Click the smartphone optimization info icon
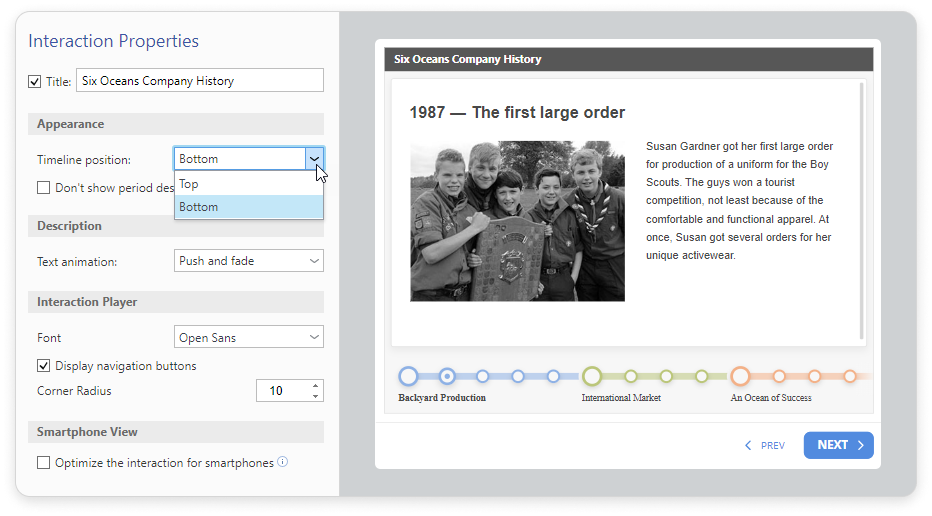Viewport: 932px width, 516px height. (x=283, y=462)
